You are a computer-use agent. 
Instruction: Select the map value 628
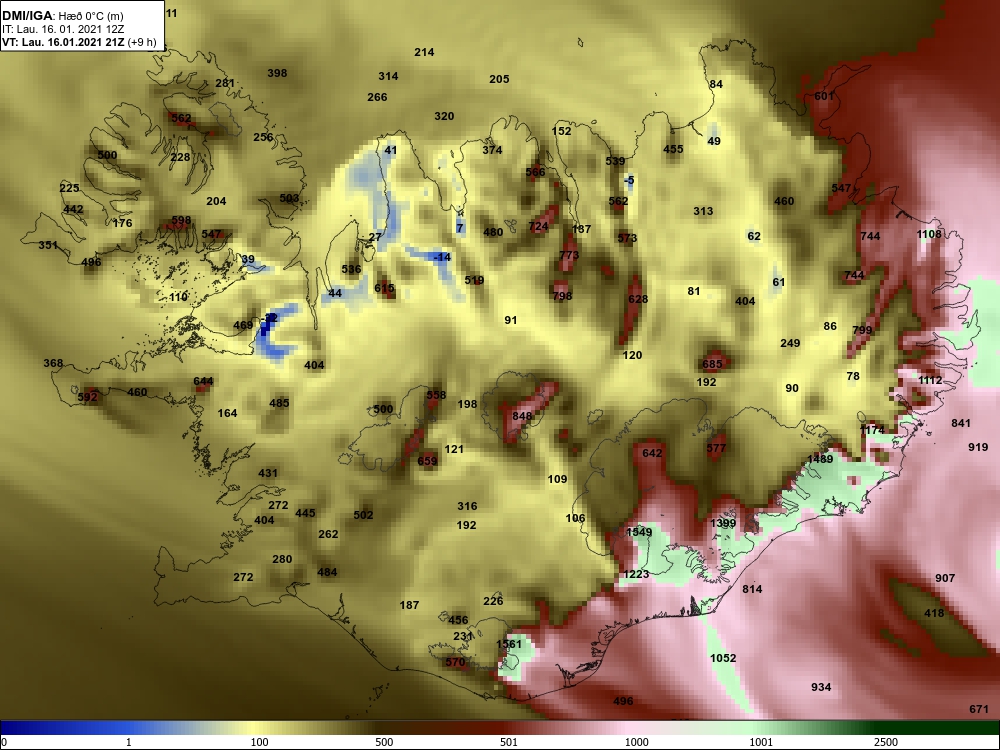[638, 299]
